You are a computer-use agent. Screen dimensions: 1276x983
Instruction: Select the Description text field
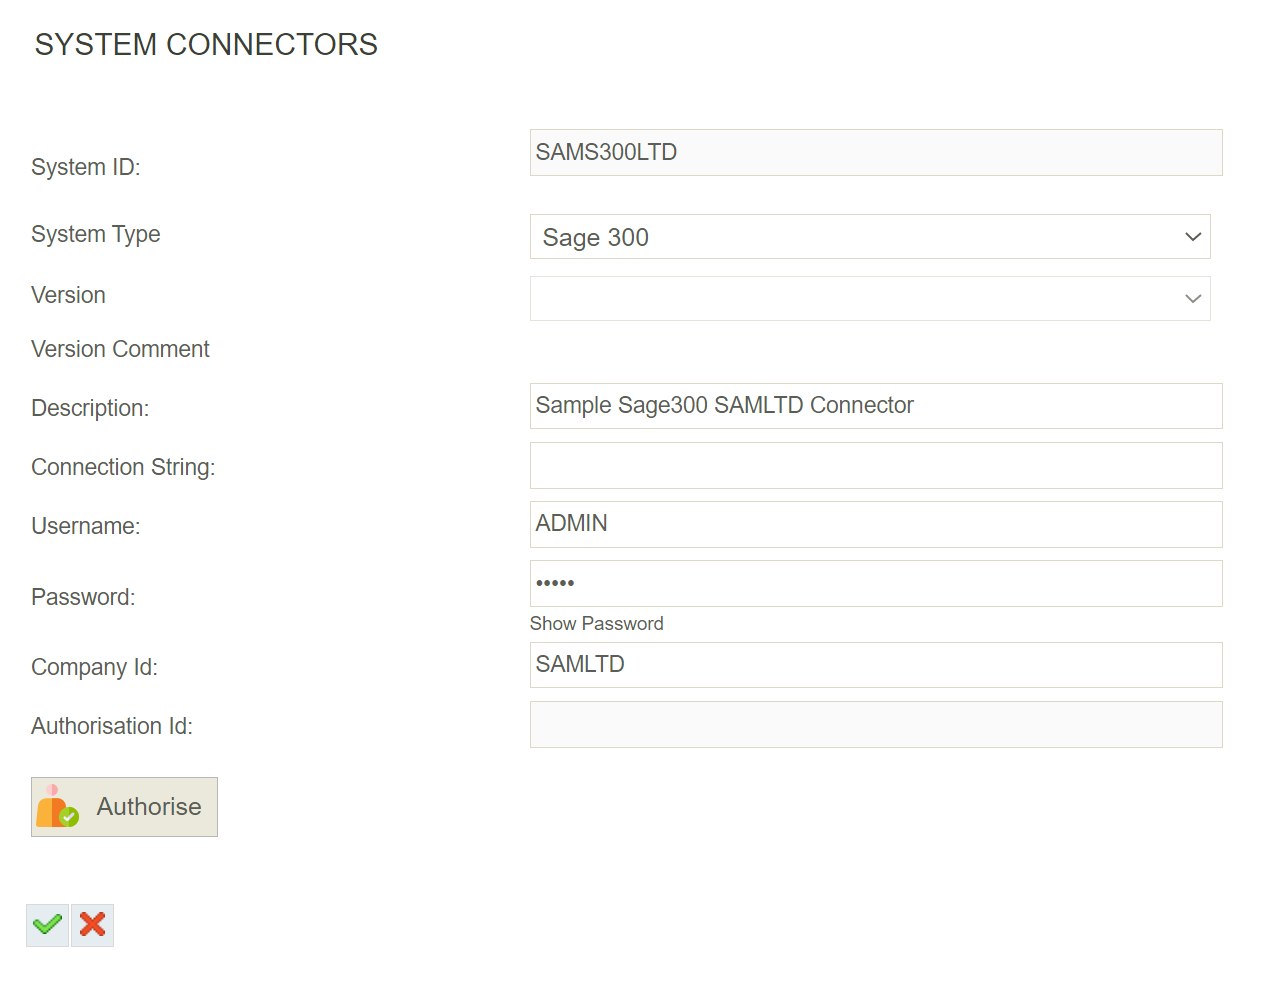coord(875,406)
